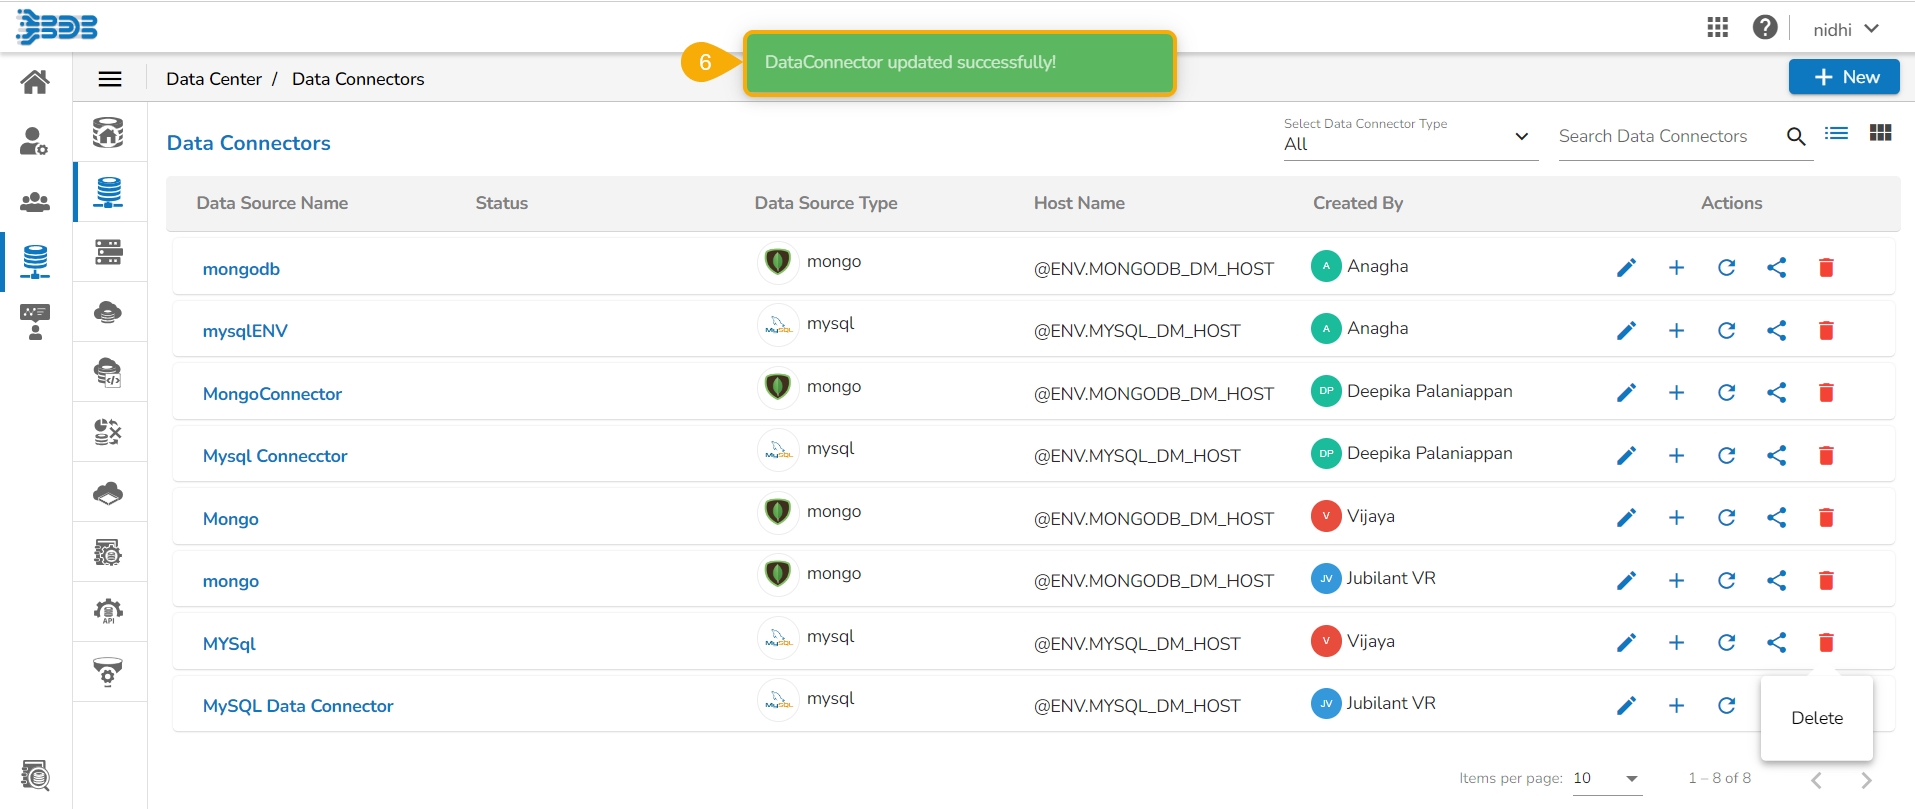The height and width of the screenshot is (809, 1915).
Task: Choose Delete from the popup menu
Action: click(x=1816, y=718)
